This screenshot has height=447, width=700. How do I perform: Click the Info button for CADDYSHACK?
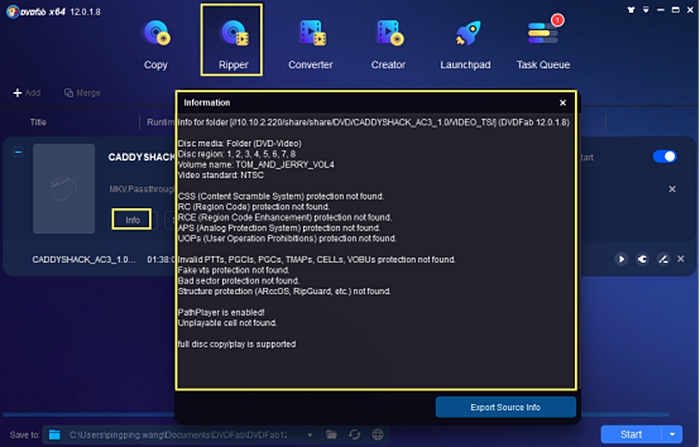pyautogui.click(x=132, y=220)
